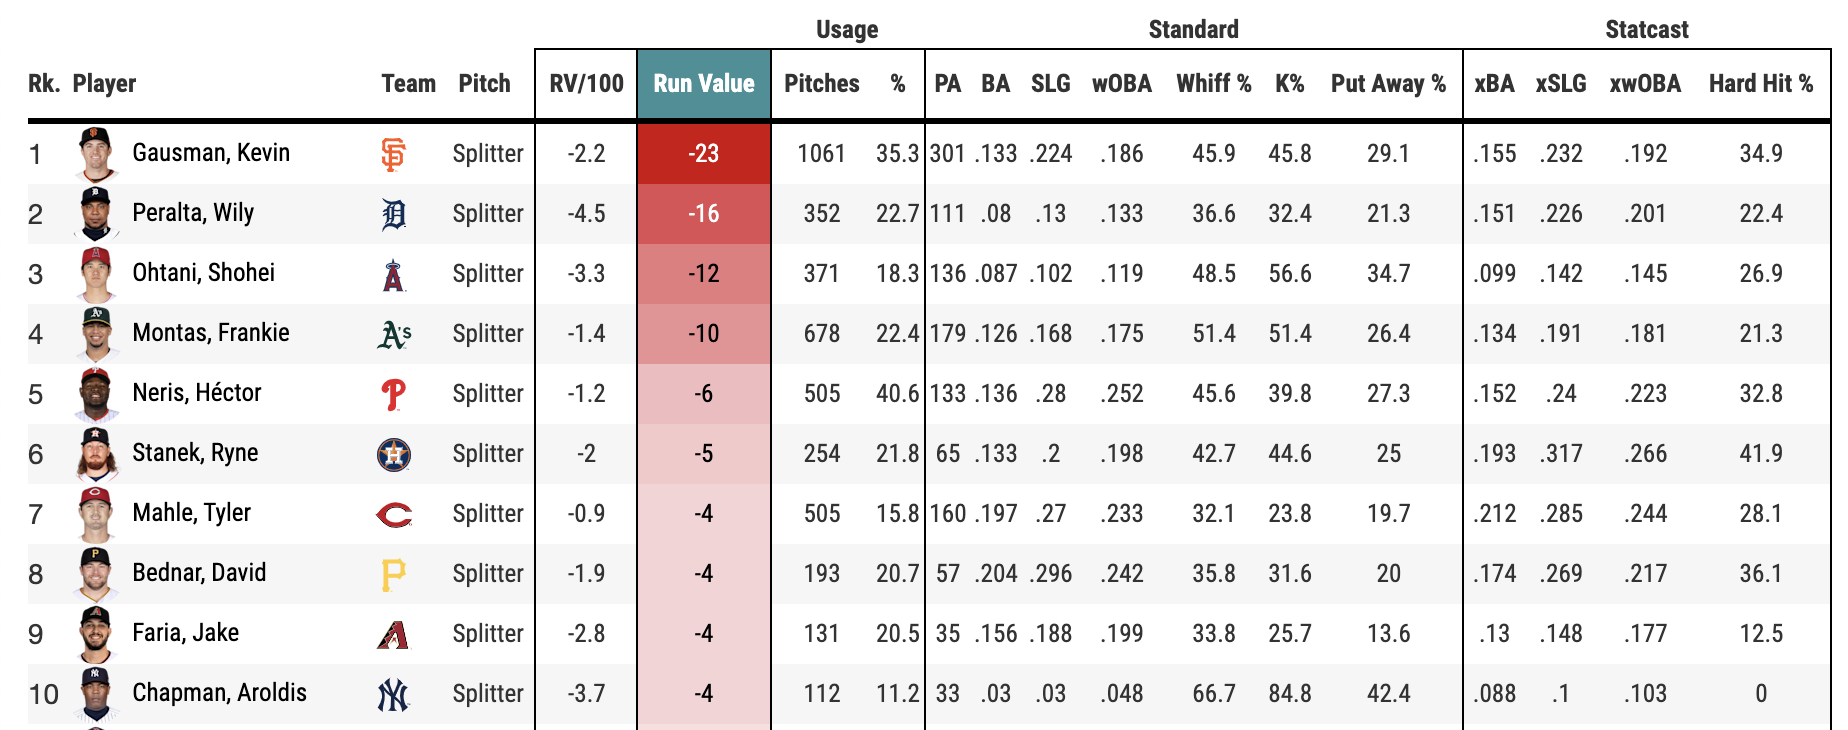Click the Philadelphia Phillies team logo

click(x=394, y=394)
